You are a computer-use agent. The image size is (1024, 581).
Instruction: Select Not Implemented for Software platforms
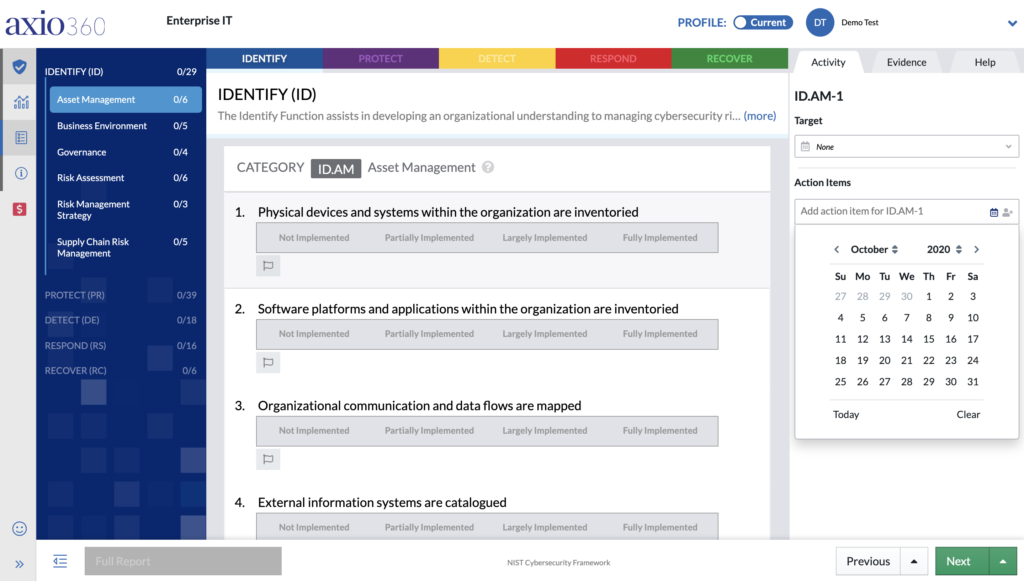click(x=314, y=334)
